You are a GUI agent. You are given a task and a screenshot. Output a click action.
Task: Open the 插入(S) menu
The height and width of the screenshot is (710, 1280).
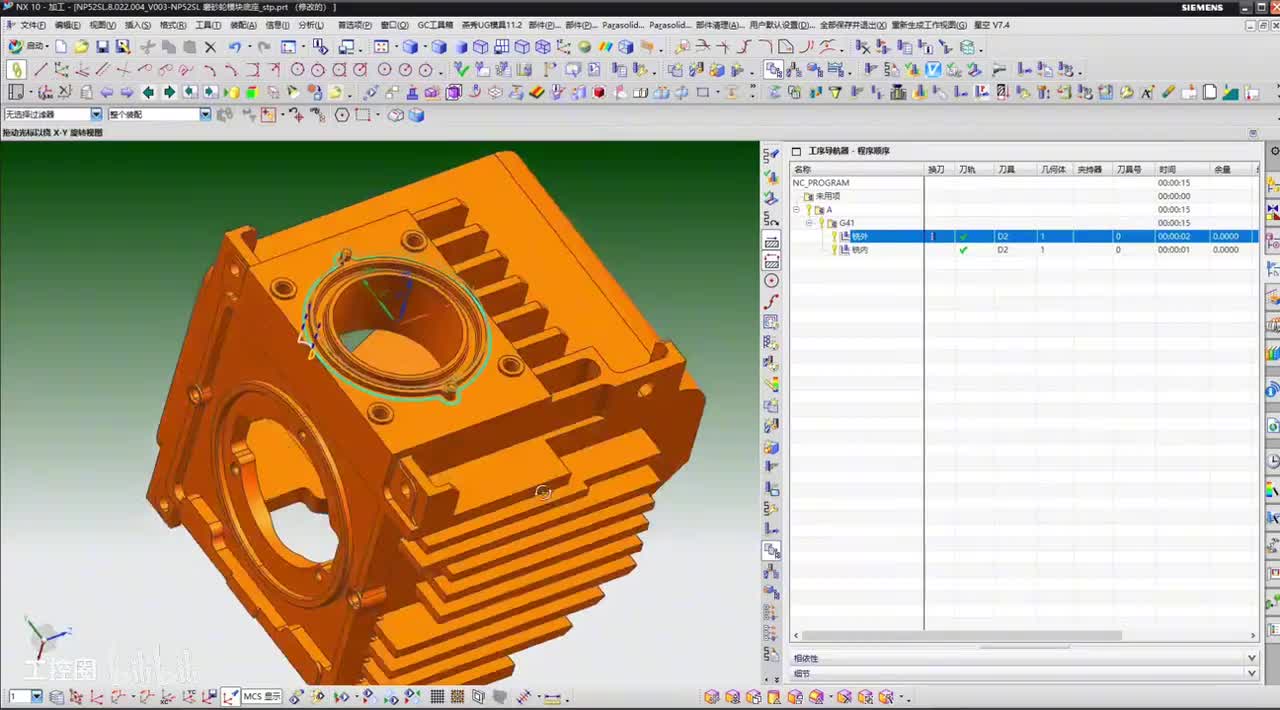click(138, 25)
